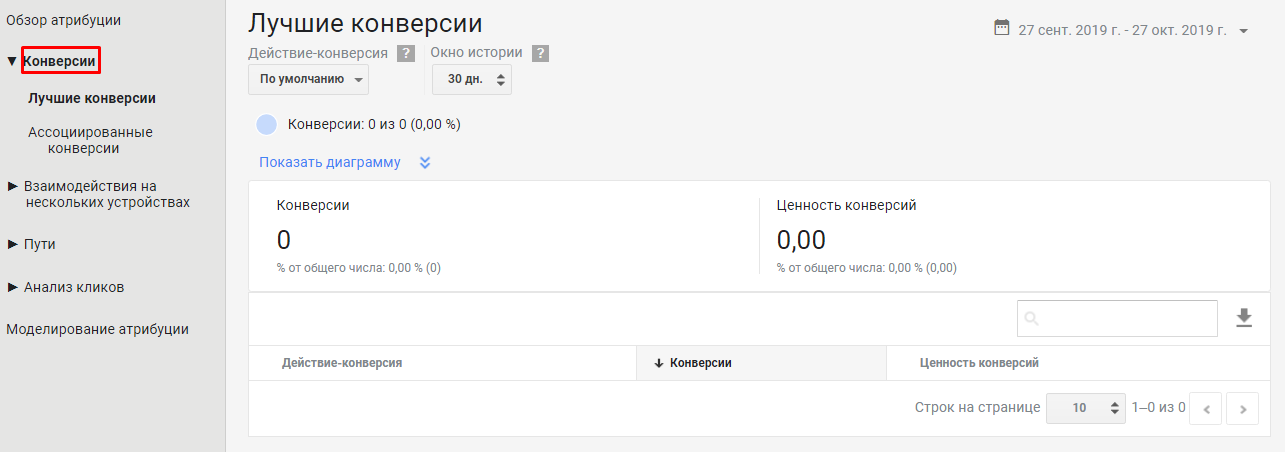Click the calendar icon beside date range
Screen dimensions: 1285x452
tap(1002, 29)
